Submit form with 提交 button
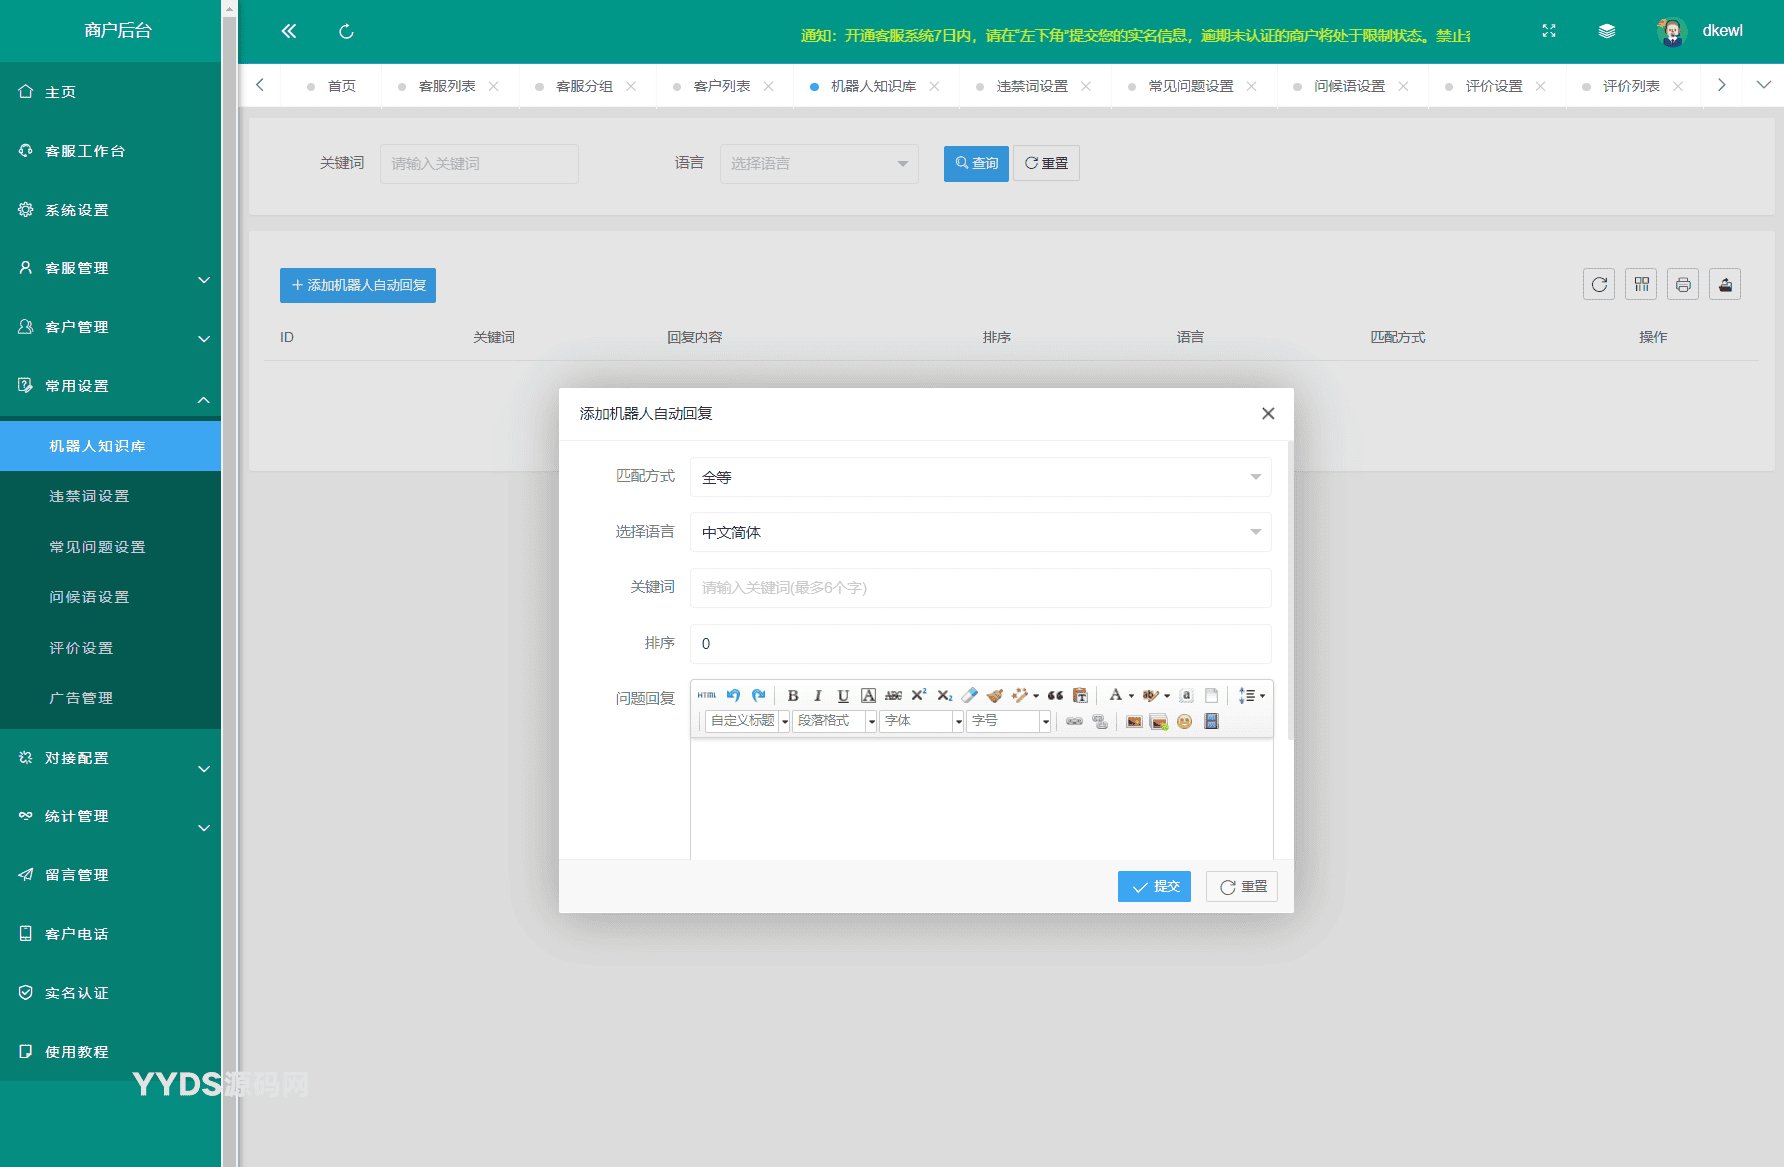This screenshot has width=1784, height=1167. click(x=1154, y=886)
